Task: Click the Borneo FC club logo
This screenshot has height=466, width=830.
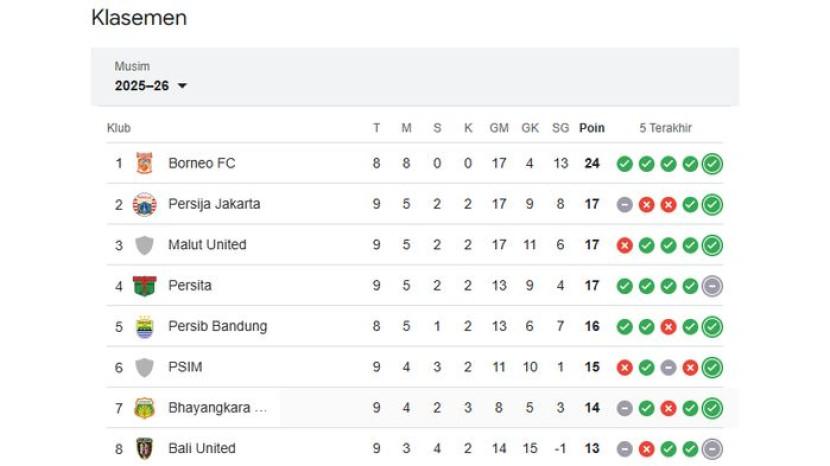Action: (x=145, y=163)
